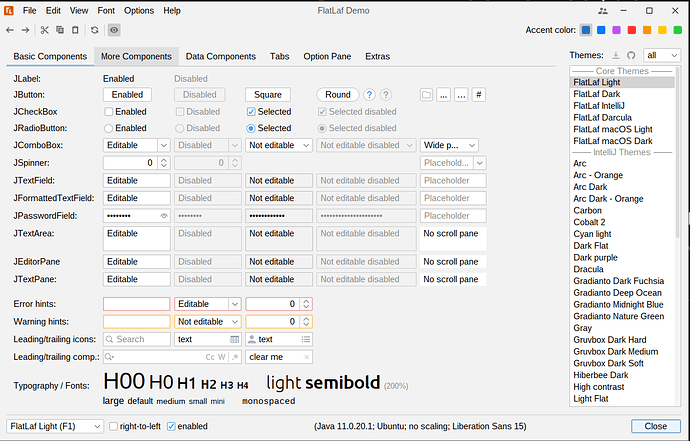Select the green accent color
This screenshot has width=690, height=441.
678,30
